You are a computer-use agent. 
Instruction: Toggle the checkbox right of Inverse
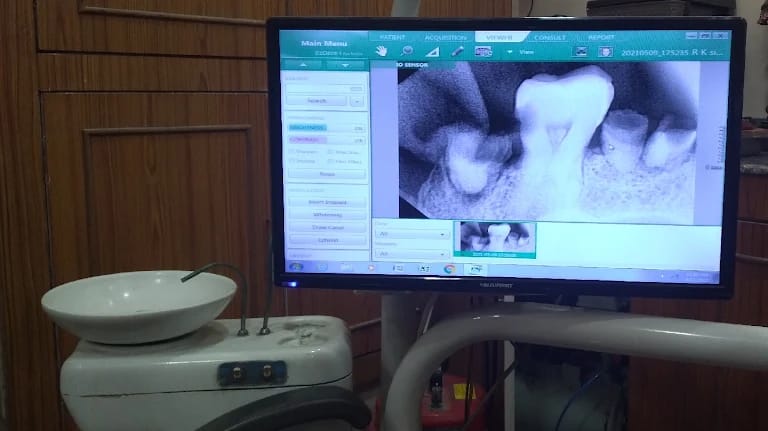tap(331, 161)
